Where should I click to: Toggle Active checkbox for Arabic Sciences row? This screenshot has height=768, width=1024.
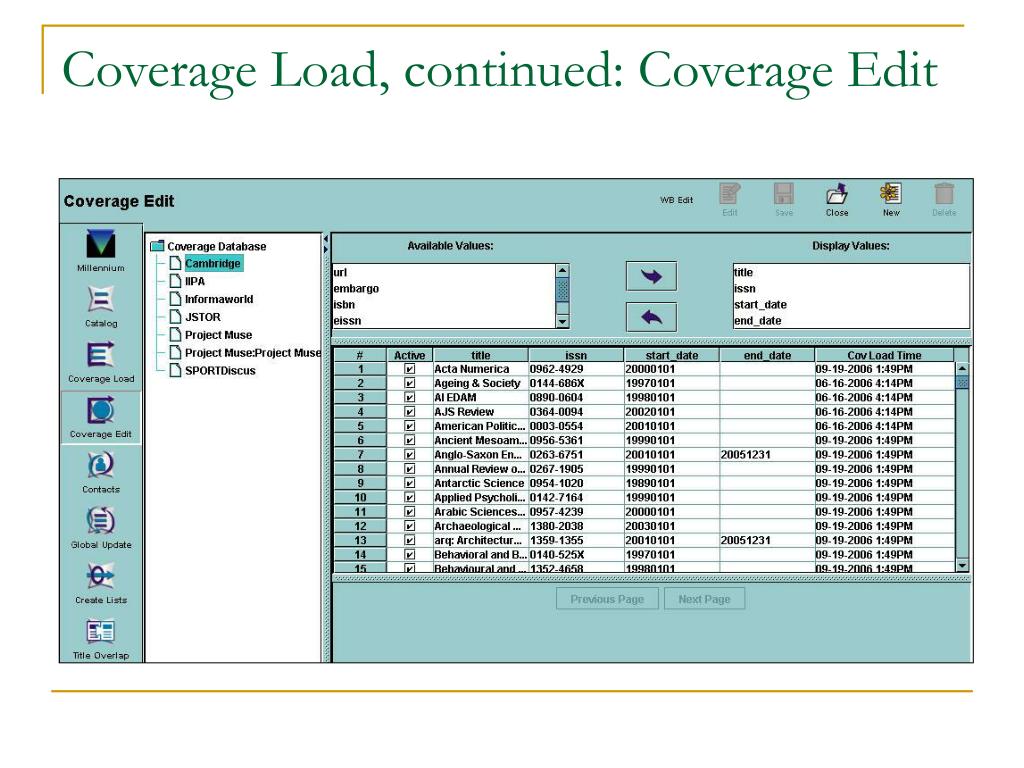click(x=409, y=512)
